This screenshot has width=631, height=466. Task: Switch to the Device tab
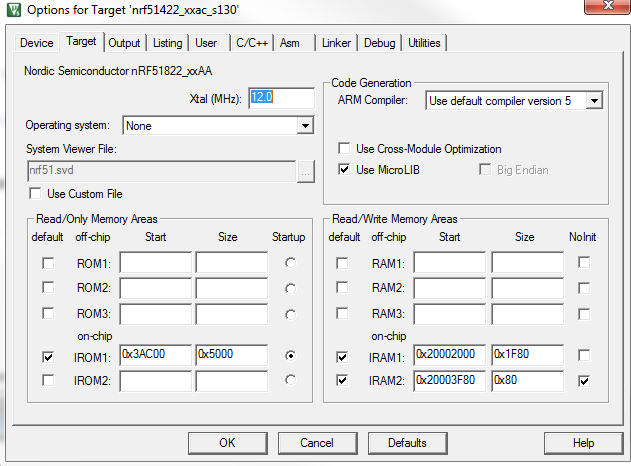[x=37, y=43]
